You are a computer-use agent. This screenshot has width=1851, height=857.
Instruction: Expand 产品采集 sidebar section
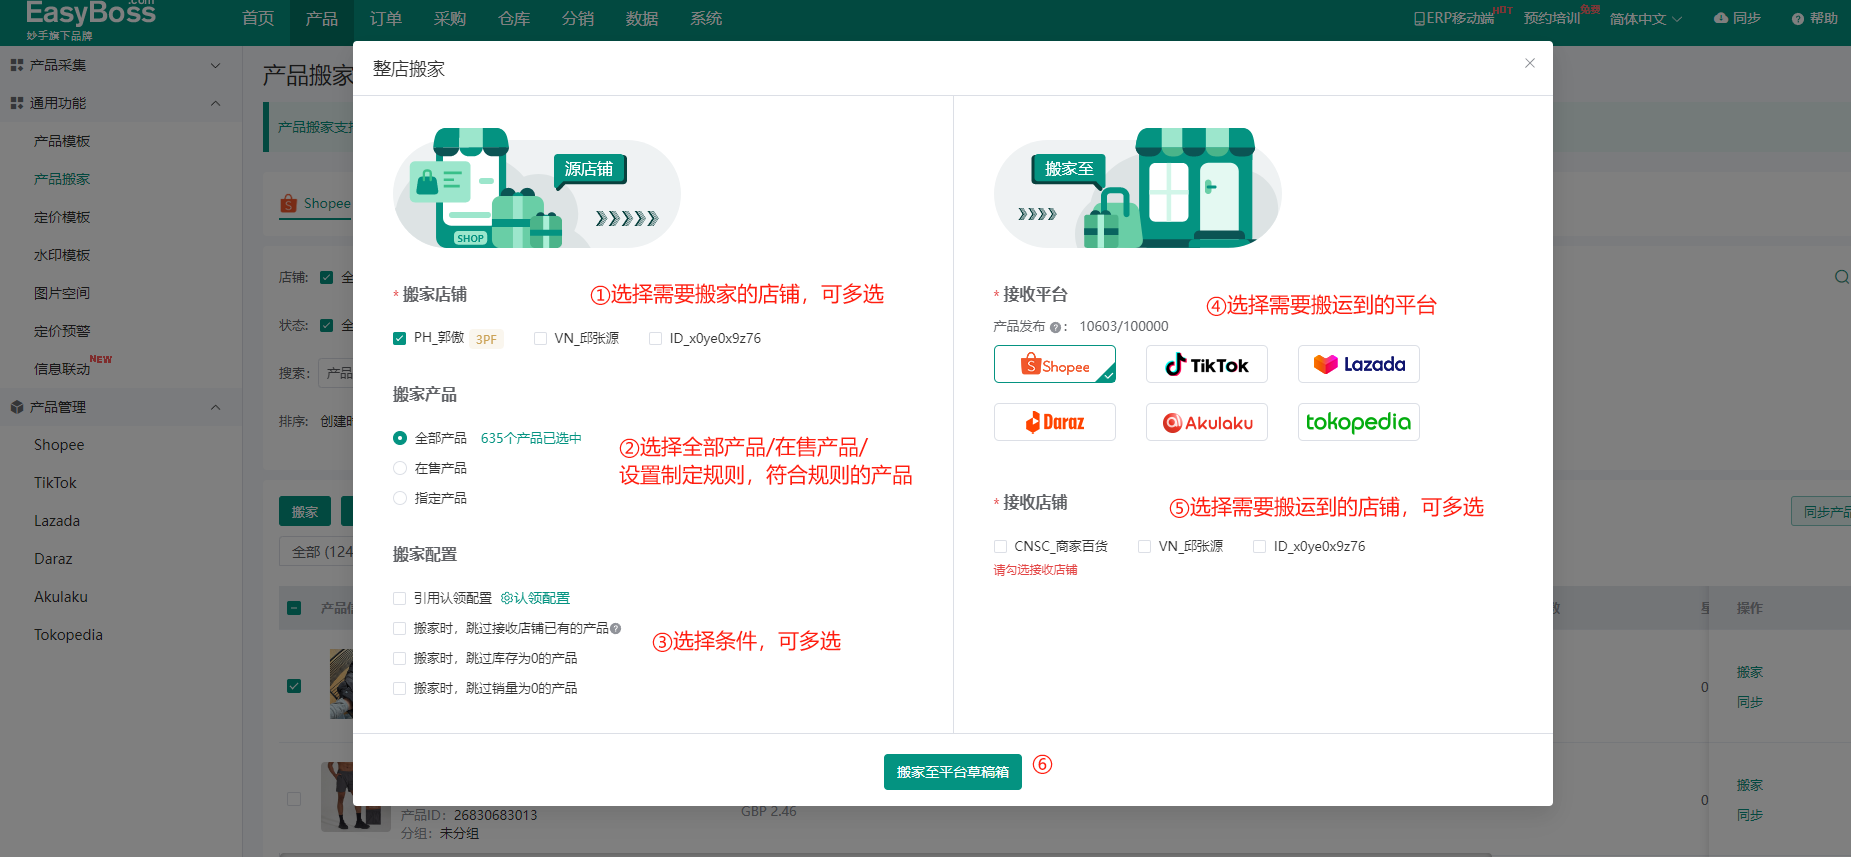tap(215, 65)
